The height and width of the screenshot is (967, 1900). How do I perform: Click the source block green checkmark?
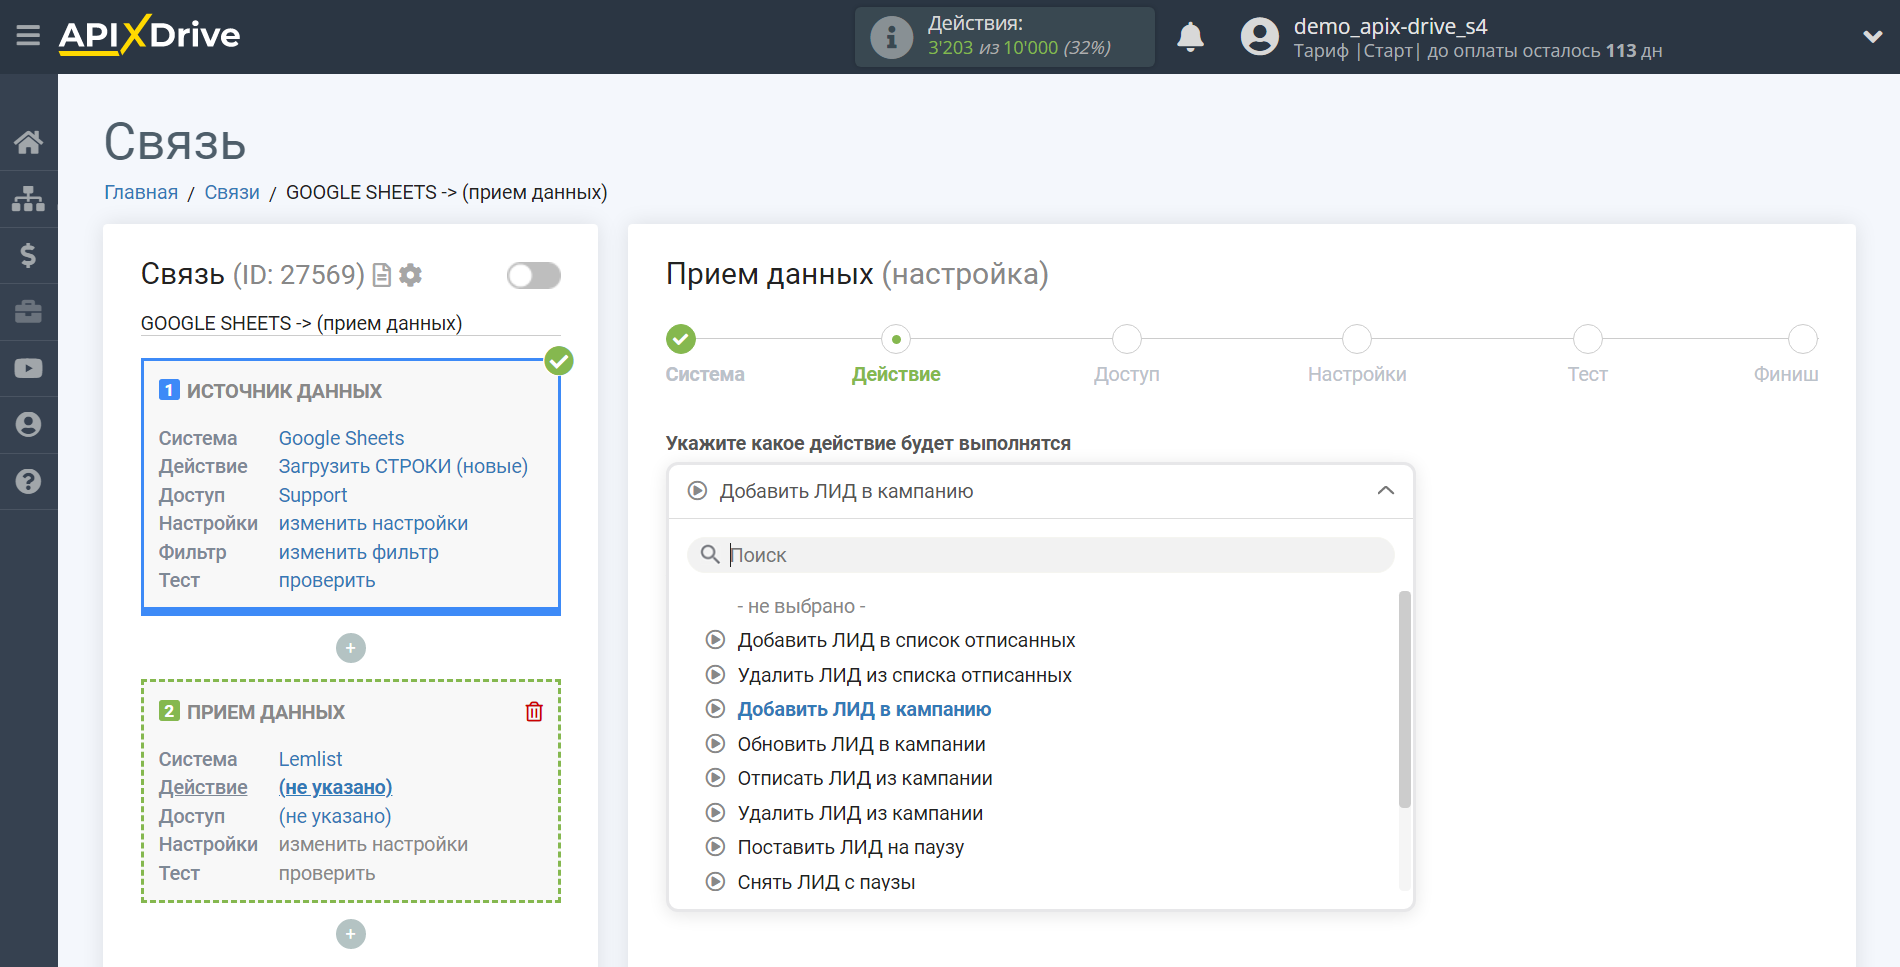coord(559,360)
